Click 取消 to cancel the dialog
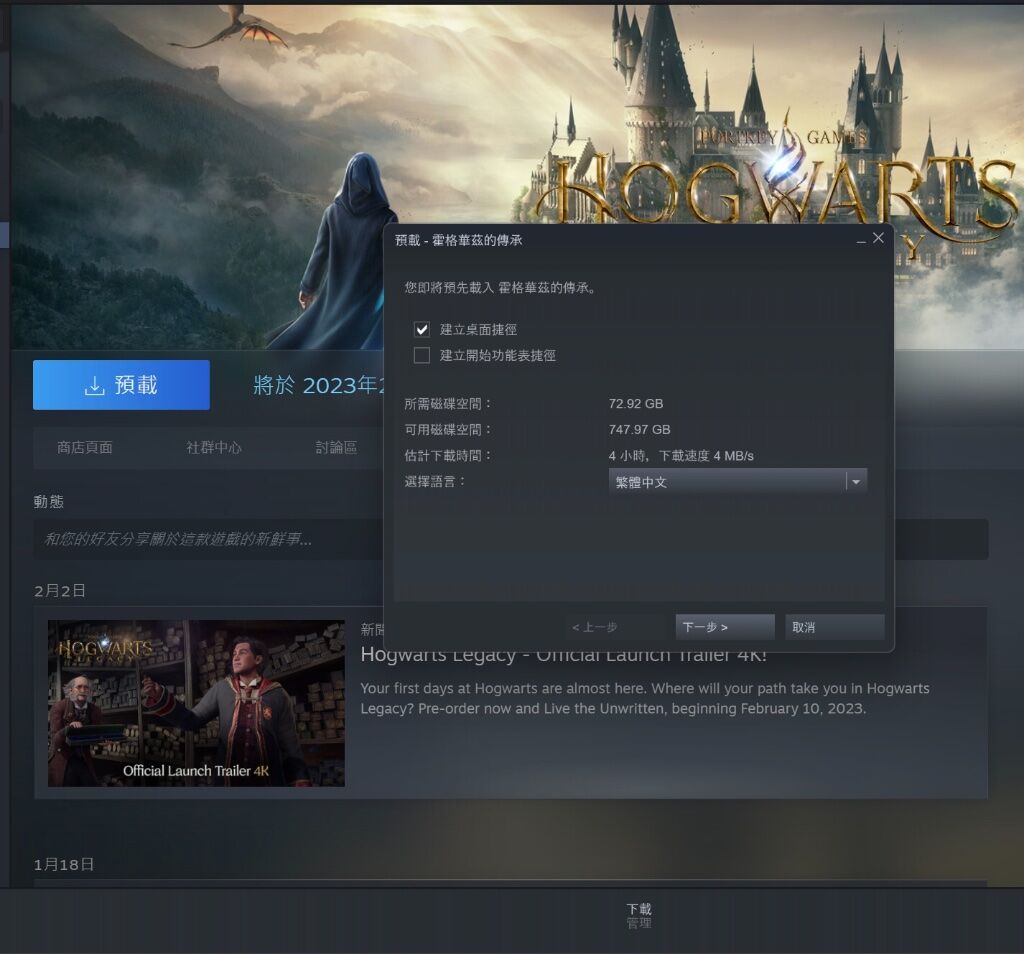The width and height of the screenshot is (1024, 954). click(x=834, y=627)
